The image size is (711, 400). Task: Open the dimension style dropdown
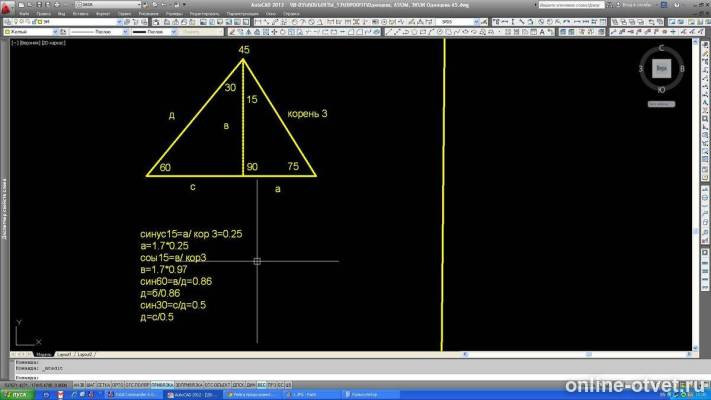coord(477,22)
